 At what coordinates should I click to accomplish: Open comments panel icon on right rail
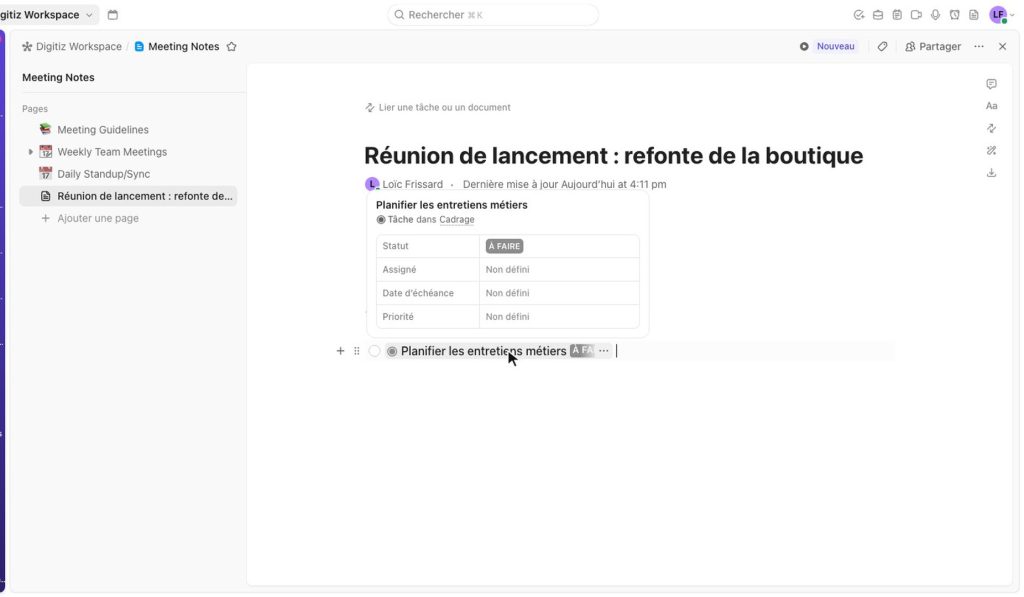(x=991, y=84)
